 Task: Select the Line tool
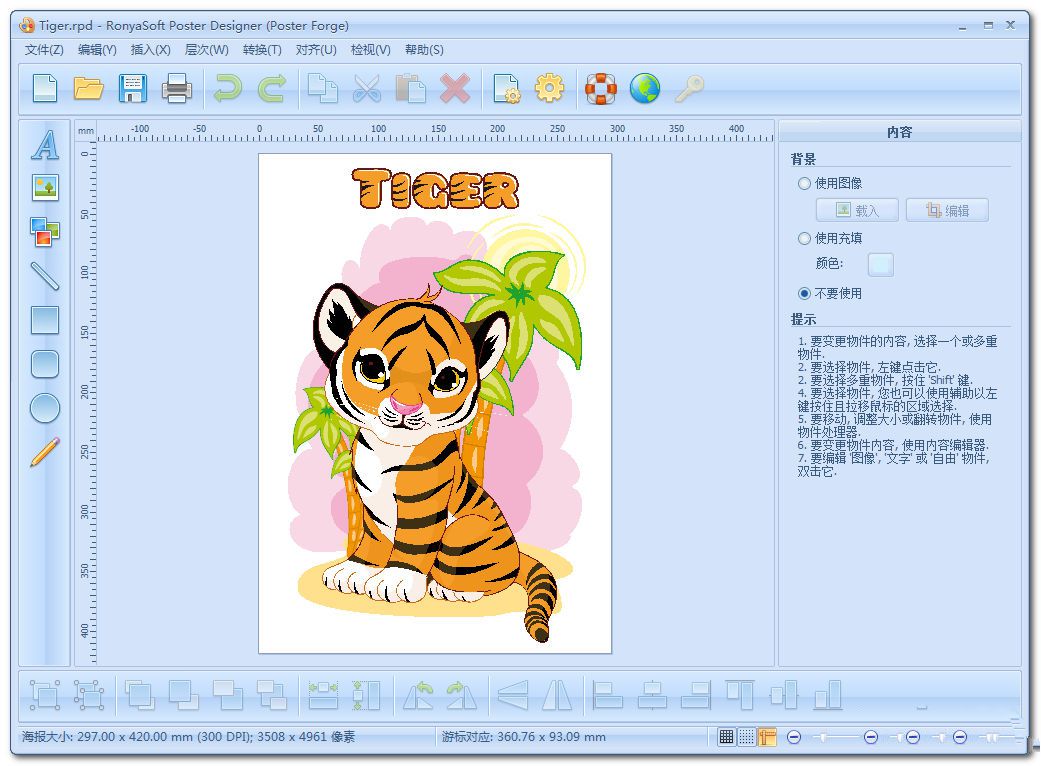(44, 275)
